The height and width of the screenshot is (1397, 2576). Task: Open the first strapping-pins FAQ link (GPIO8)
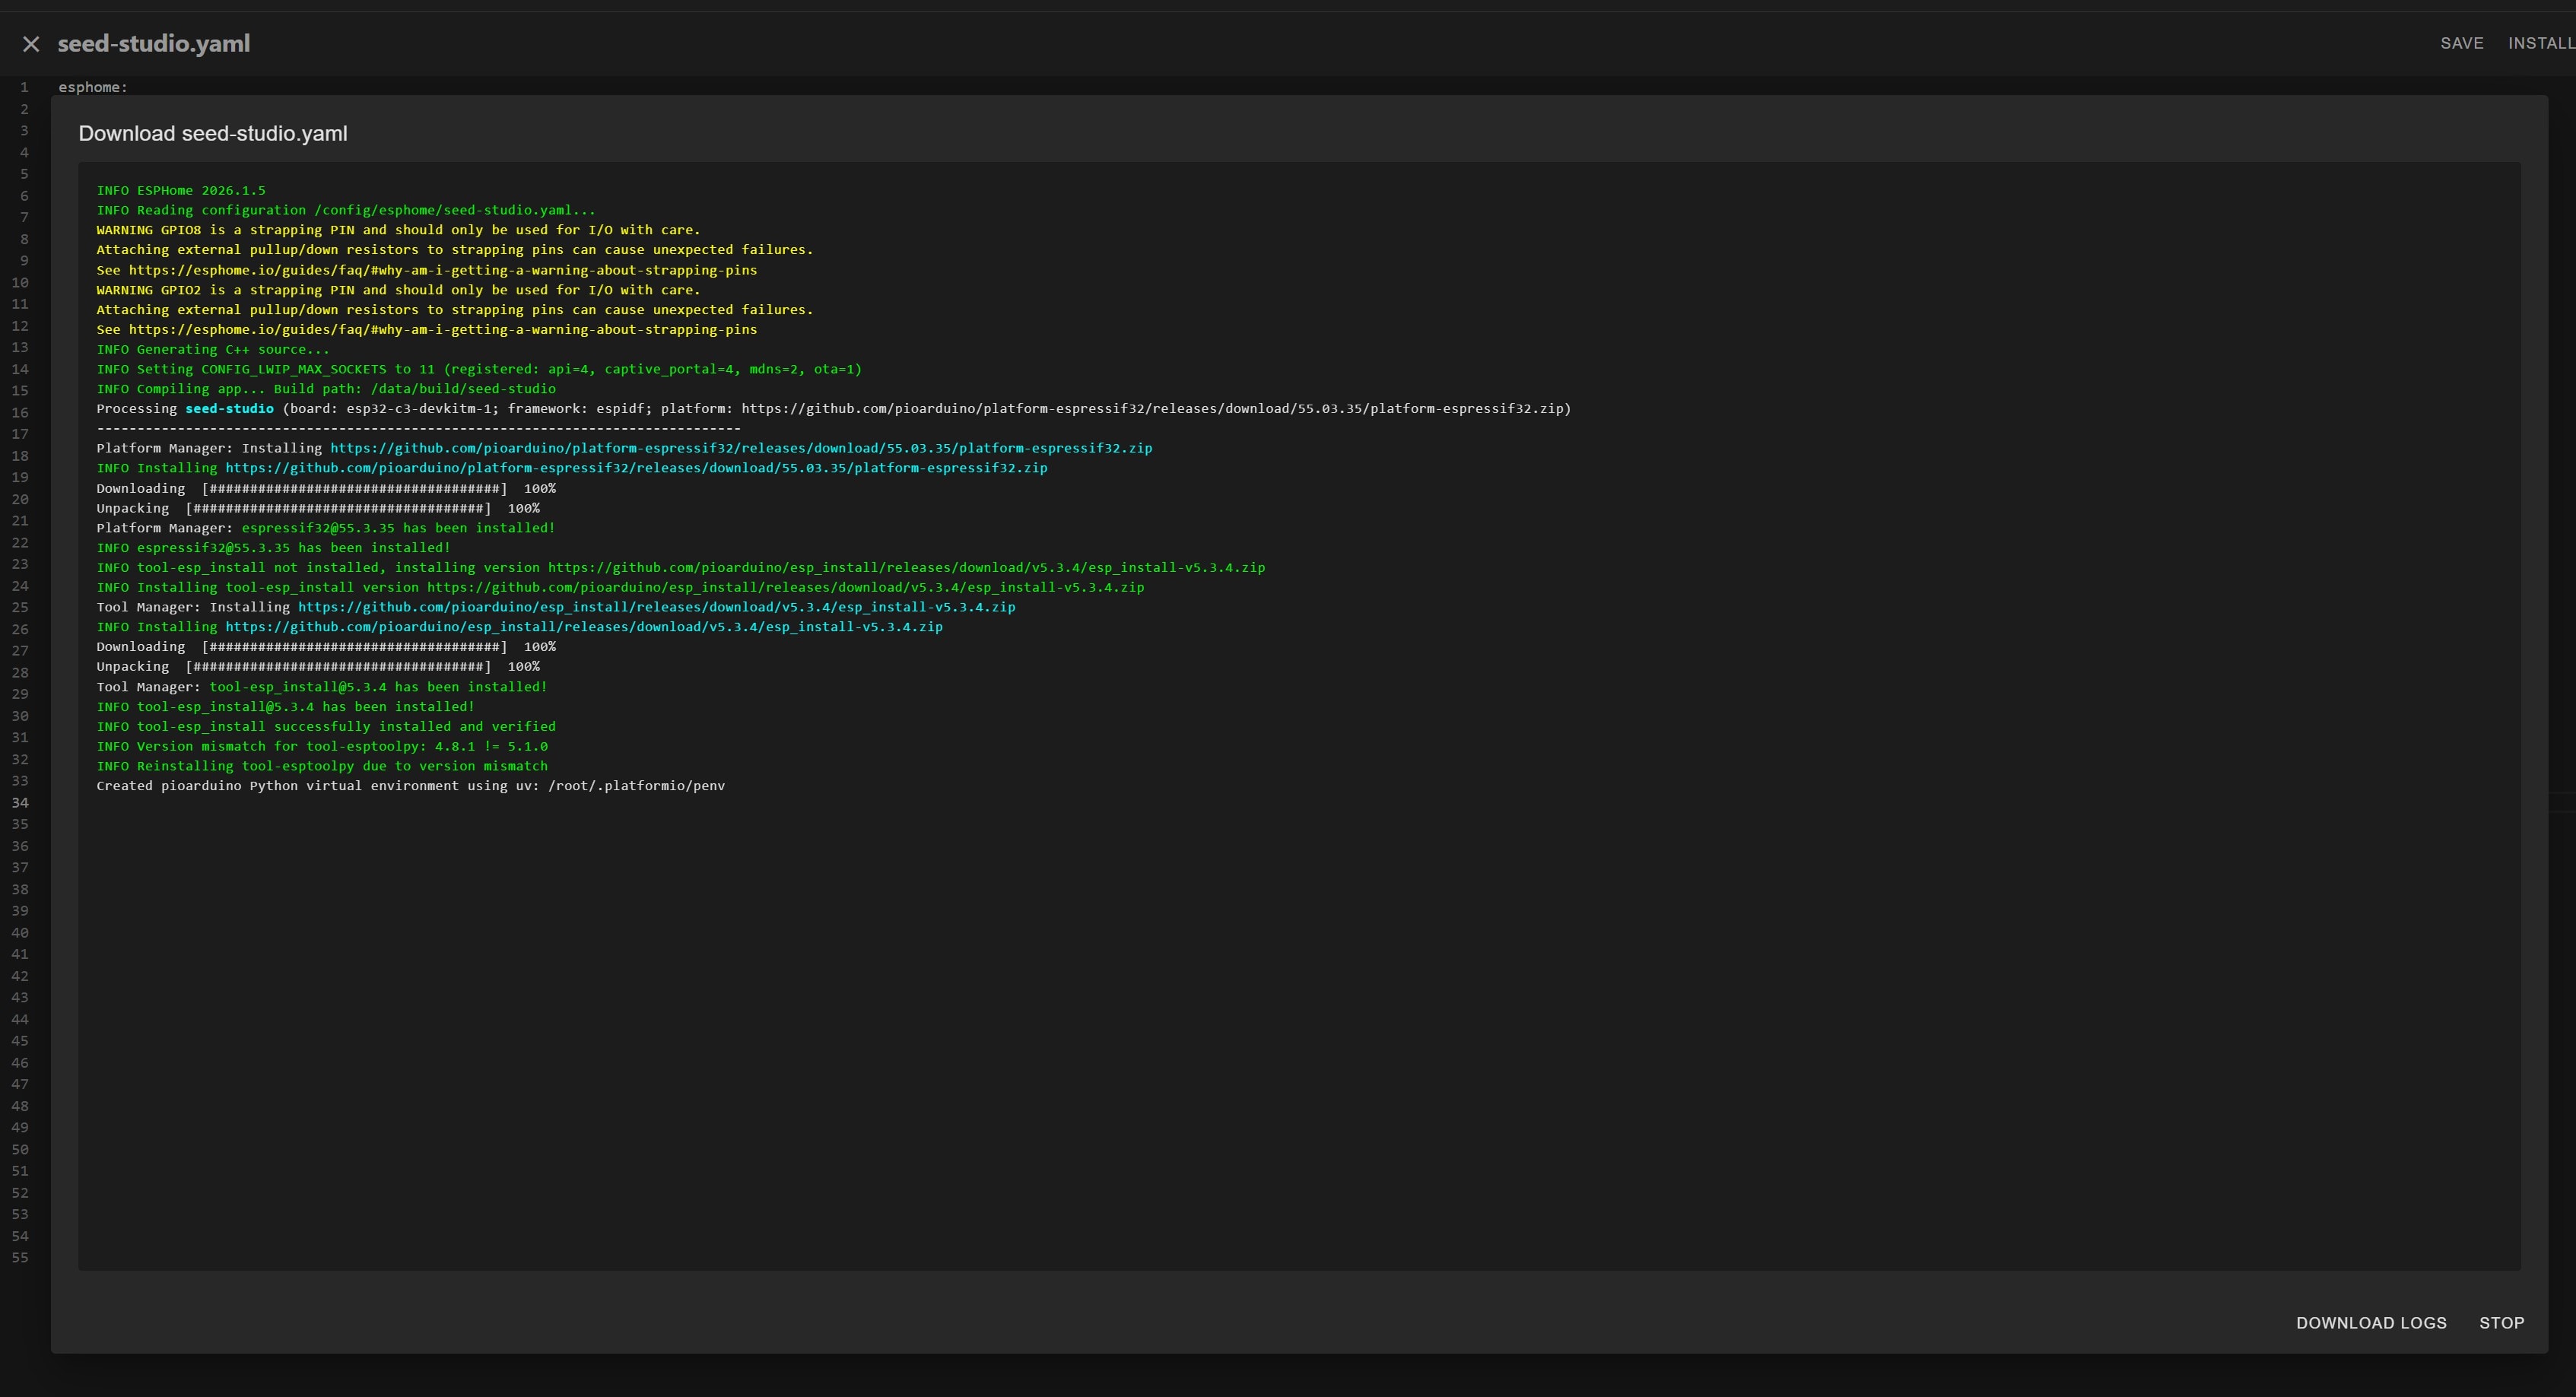[442, 270]
